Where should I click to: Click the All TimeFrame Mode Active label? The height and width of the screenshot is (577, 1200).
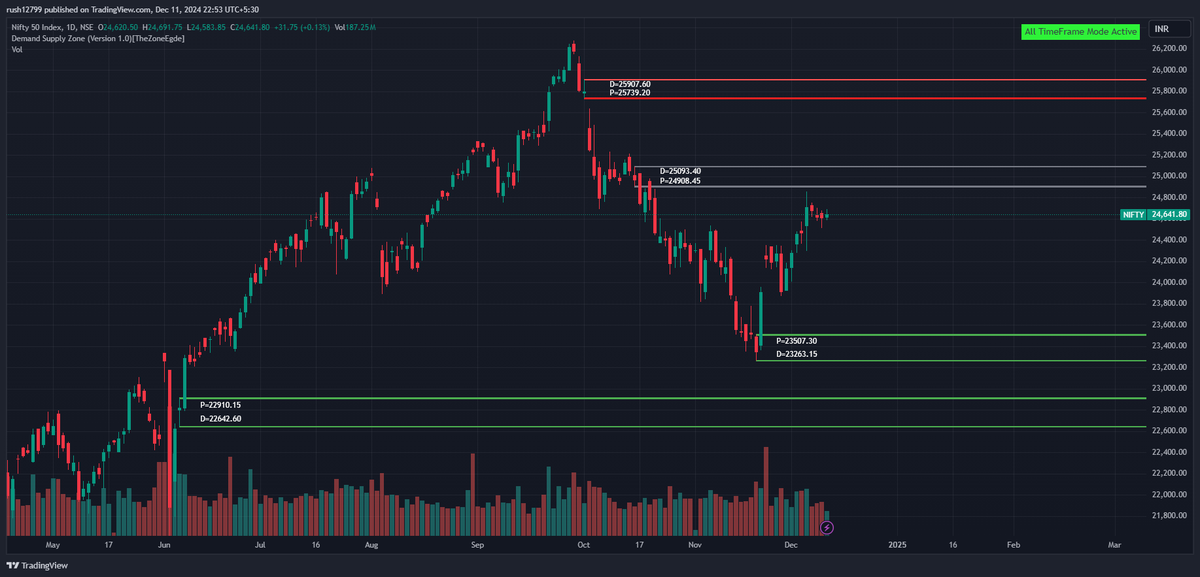coord(1081,32)
